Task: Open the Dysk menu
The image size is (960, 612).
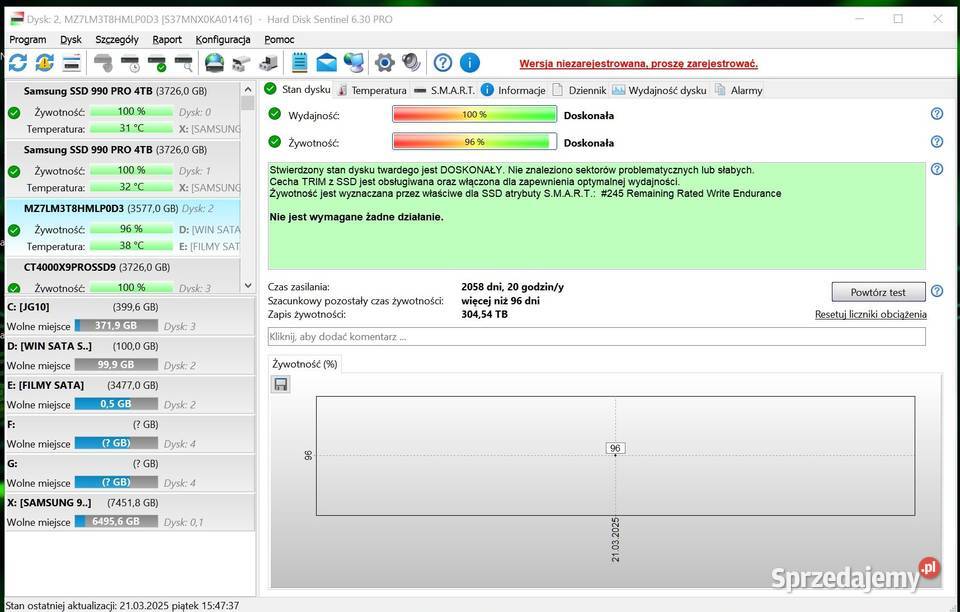Action: tap(70, 39)
